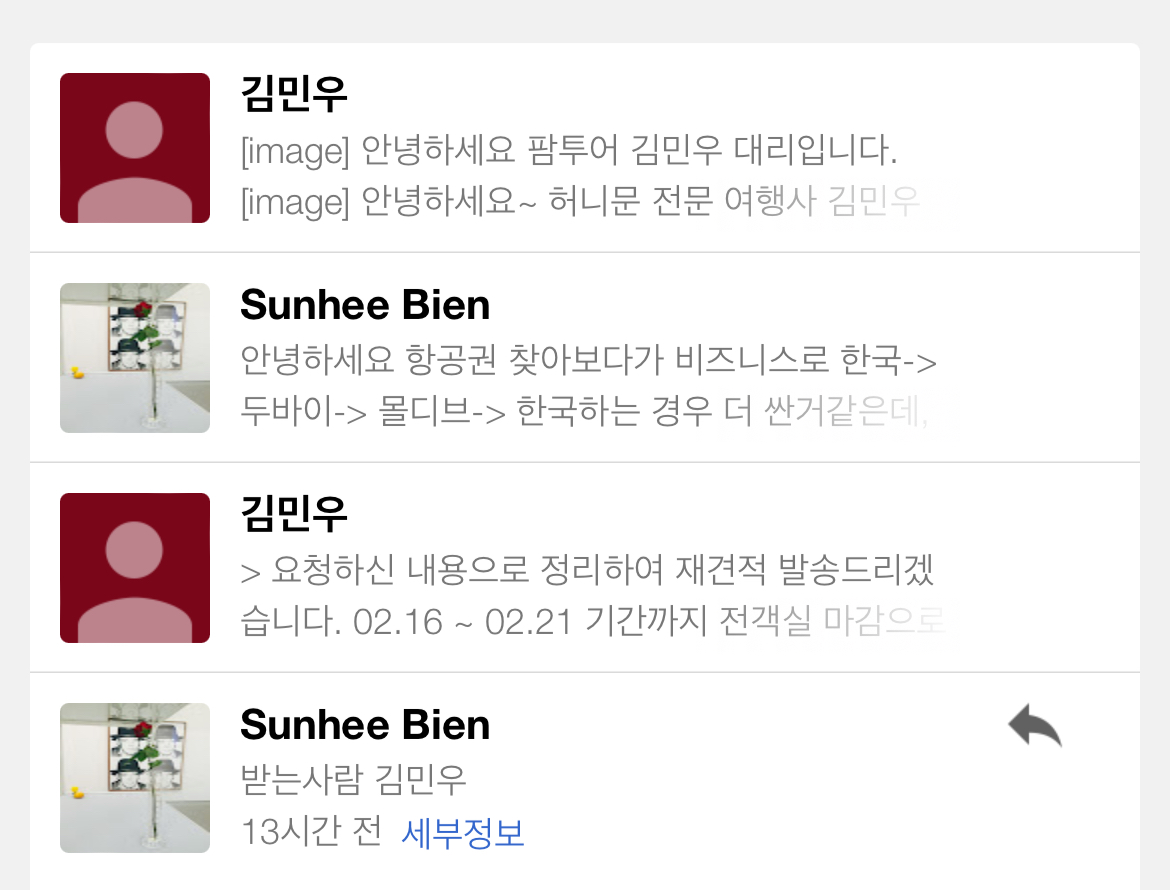Click Sunhee Bien's photo beside the 항공권 message

pyautogui.click(x=135, y=358)
